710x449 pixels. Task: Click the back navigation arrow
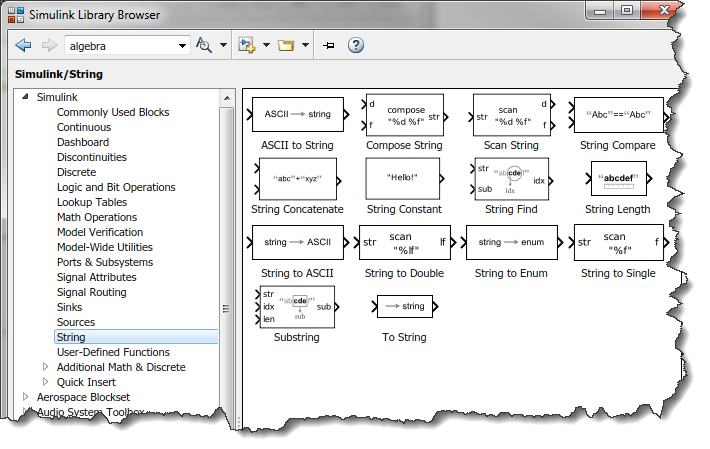(24, 45)
